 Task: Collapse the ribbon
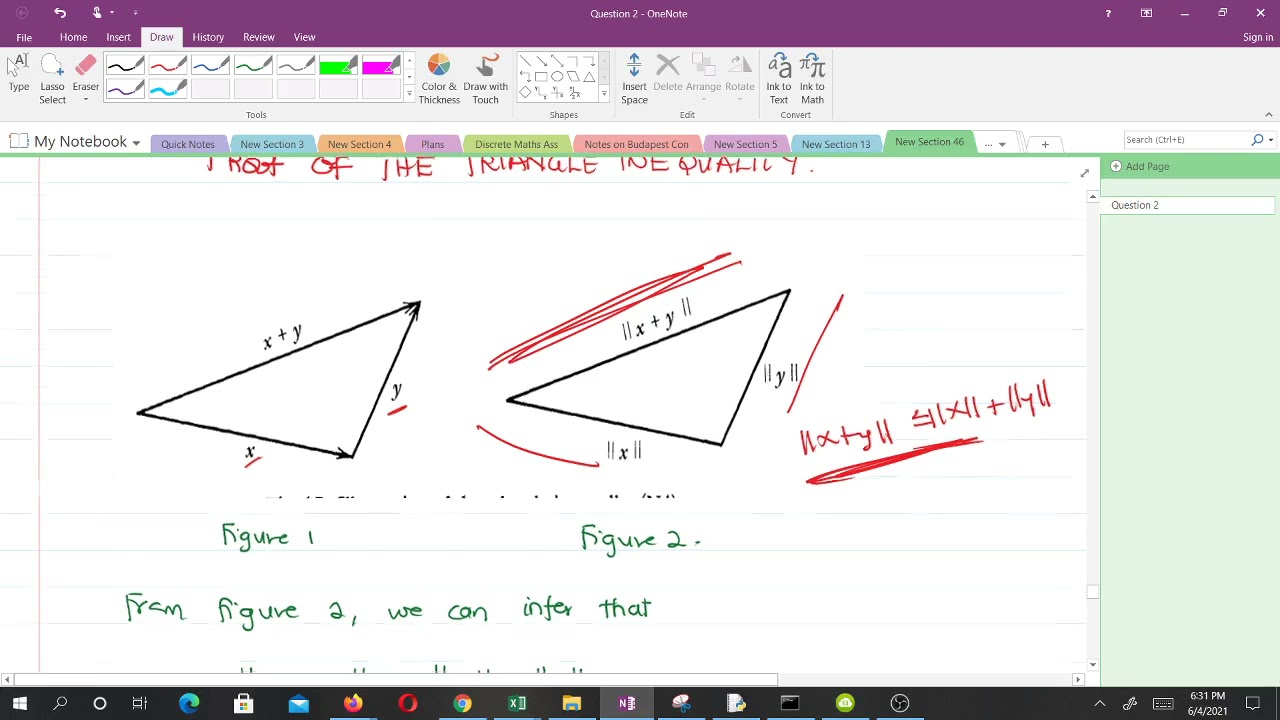click(x=1268, y=115)
